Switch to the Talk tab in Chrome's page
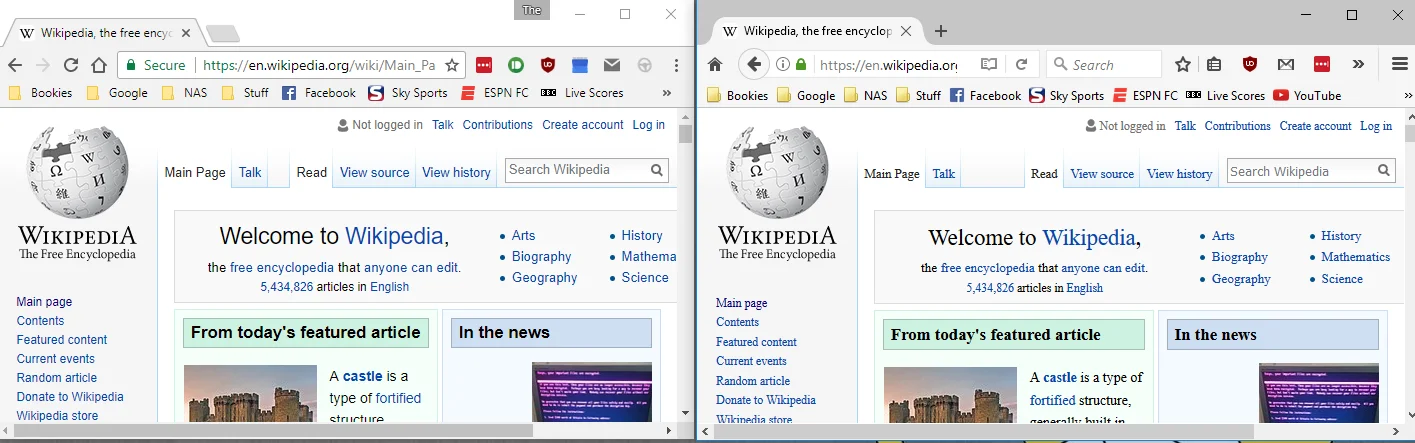Viewport: 1415px width, 443px height. pyautogui.click(x=250, y=172)
